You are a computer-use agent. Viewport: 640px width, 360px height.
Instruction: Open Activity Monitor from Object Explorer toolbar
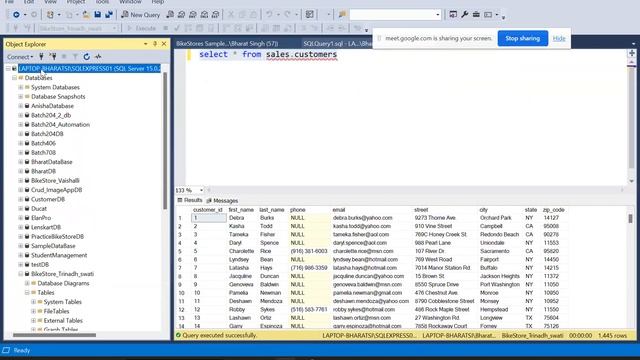pyautogui.click(x=98, y=57)
